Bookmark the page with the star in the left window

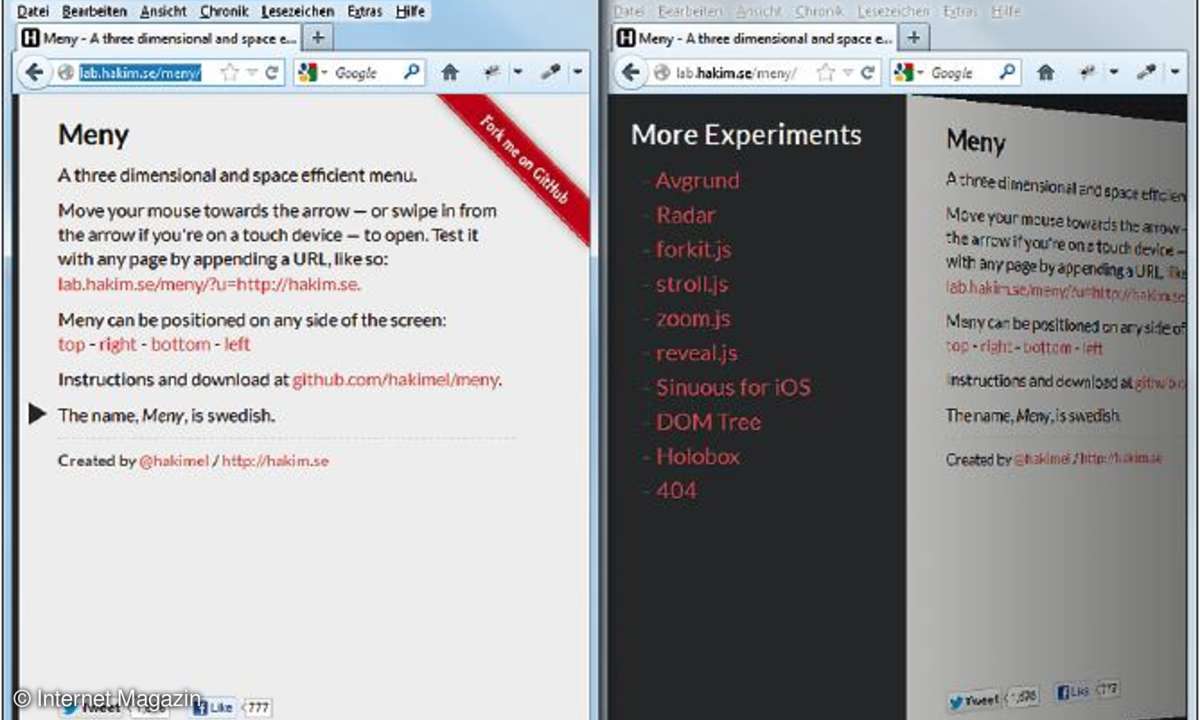coord(229,73)
